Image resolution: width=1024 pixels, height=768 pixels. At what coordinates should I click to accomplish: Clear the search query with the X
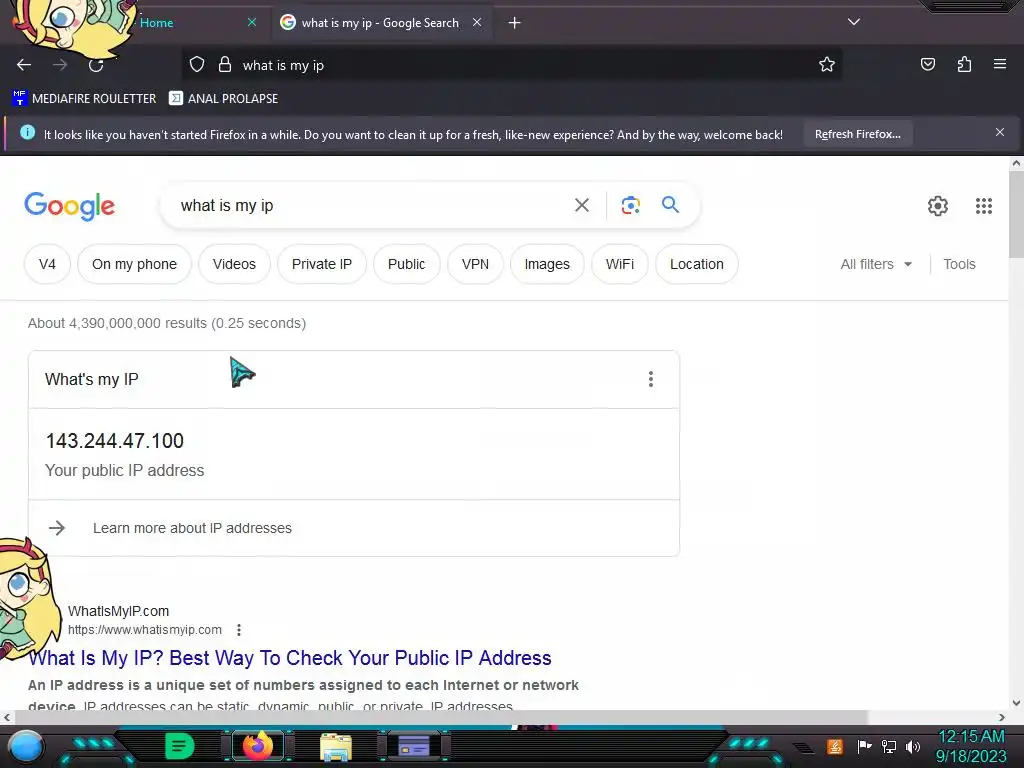click(x=581, y=206)
